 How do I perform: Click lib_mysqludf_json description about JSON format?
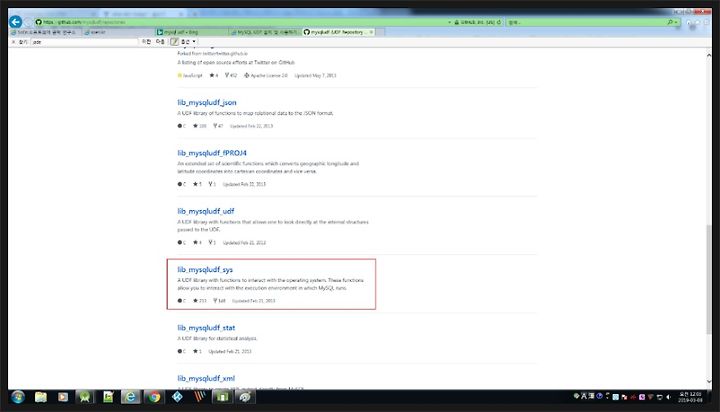255,113
